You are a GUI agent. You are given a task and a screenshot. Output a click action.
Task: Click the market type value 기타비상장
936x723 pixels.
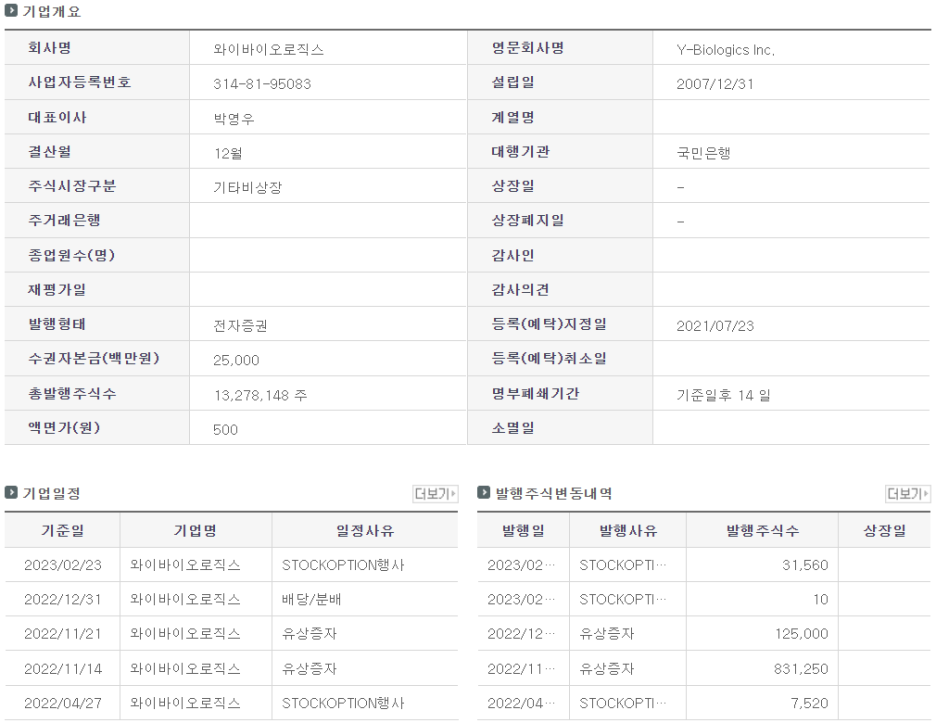pyautogui.click(x=248, y=187)
